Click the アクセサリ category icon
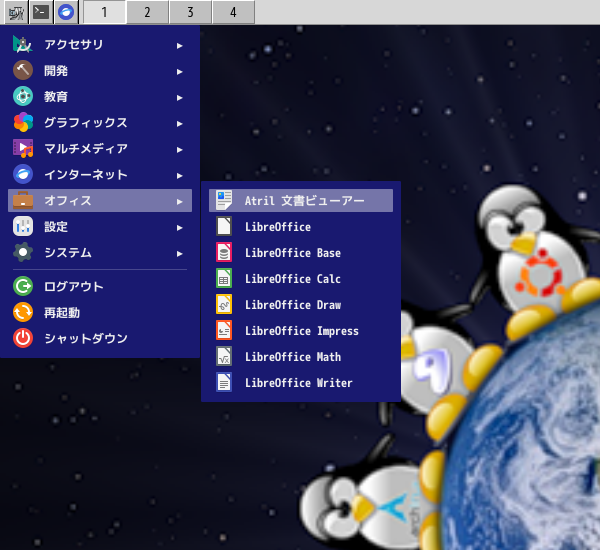The image size is (600, 550). (23, 44)
